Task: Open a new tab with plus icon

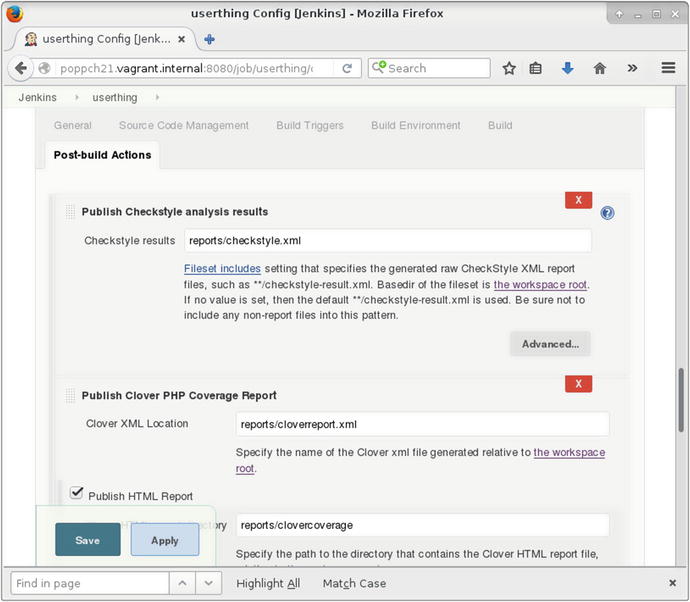Action: coord(209,39)
